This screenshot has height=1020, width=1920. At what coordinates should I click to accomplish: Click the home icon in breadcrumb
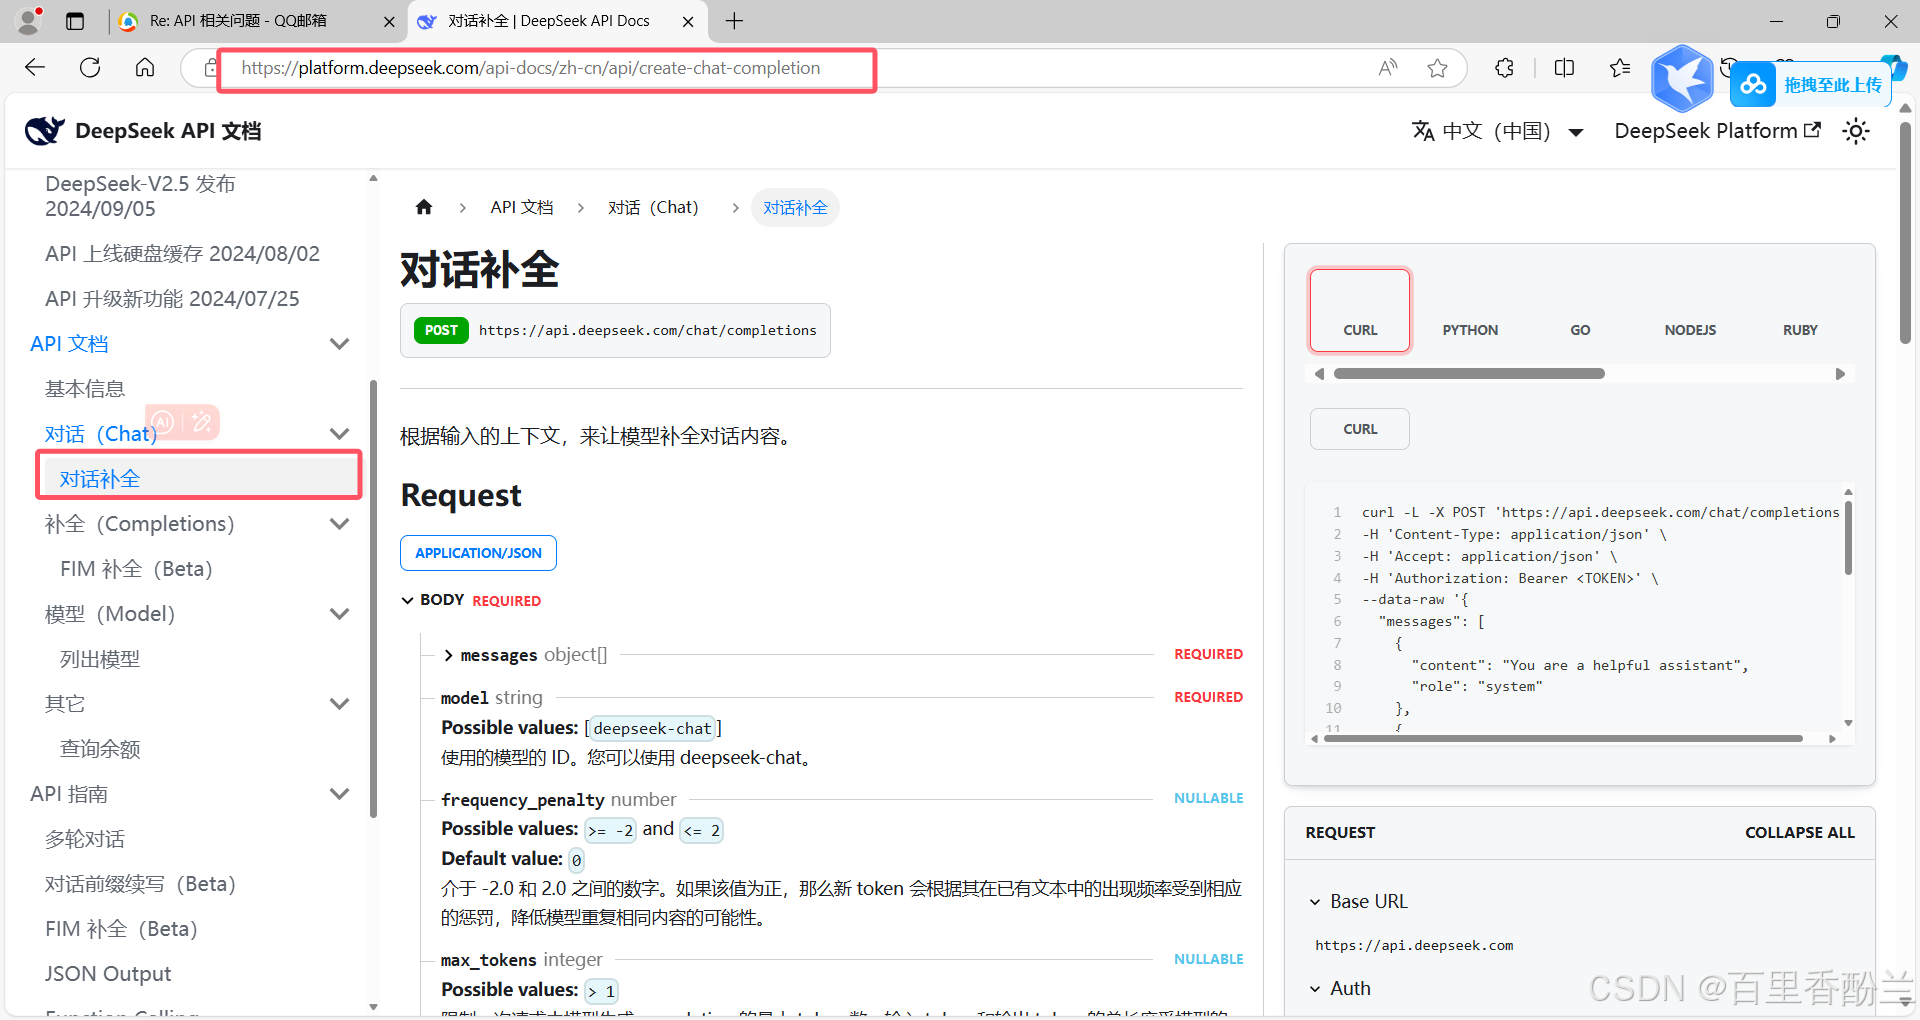coord(424,207)
